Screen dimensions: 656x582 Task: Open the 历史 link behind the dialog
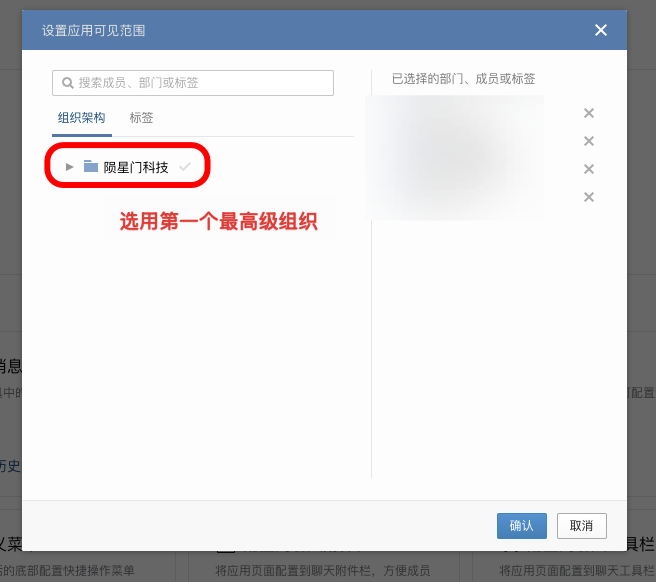(x=10, y=466)
